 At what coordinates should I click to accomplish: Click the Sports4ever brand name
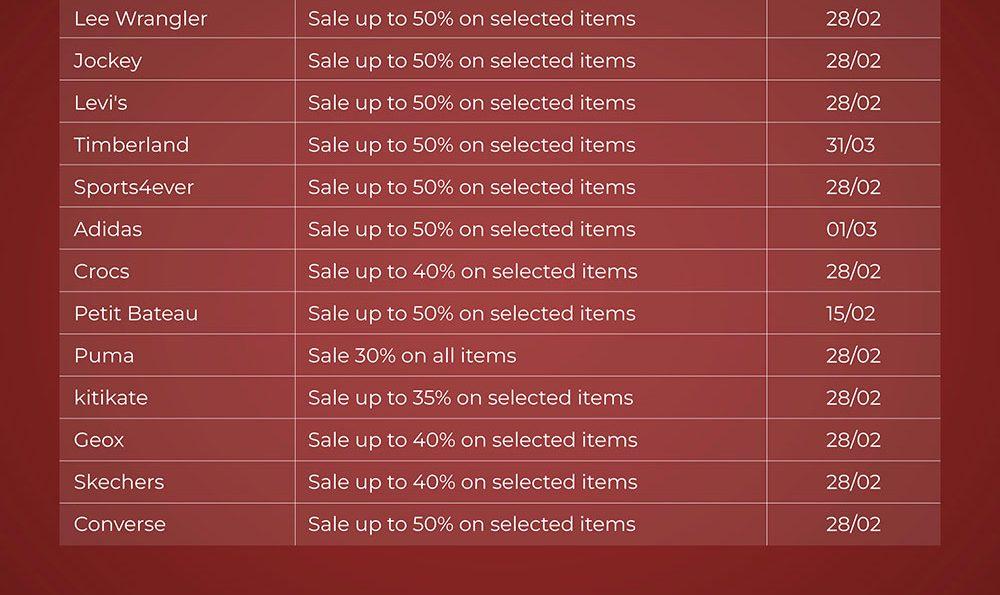(x=134, y=187)
